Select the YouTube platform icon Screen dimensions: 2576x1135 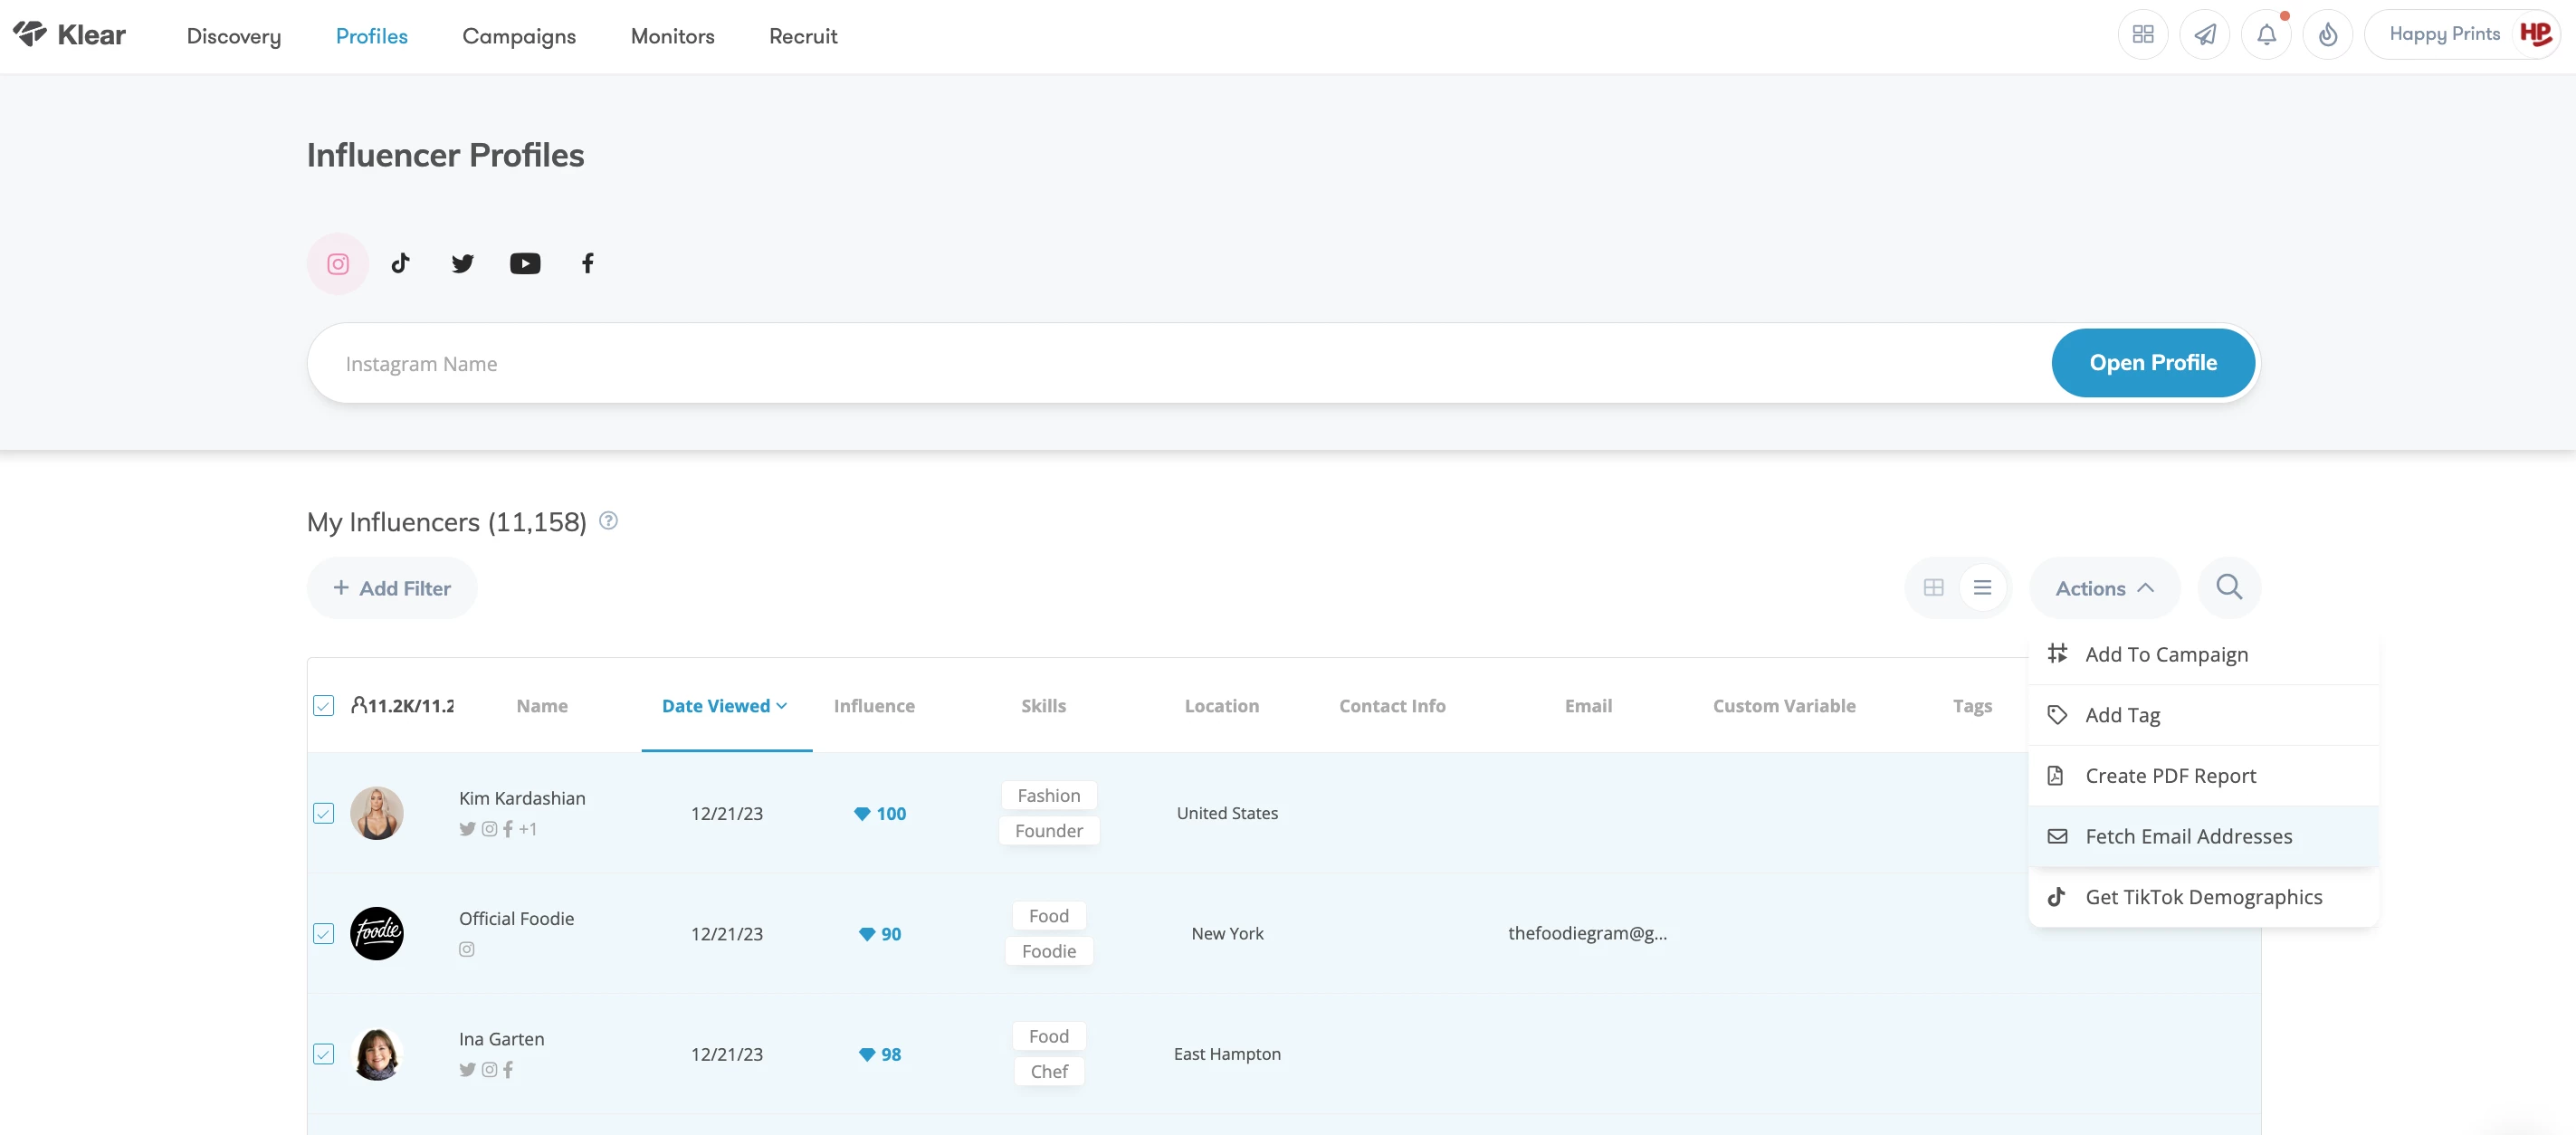tap(525, 264)
